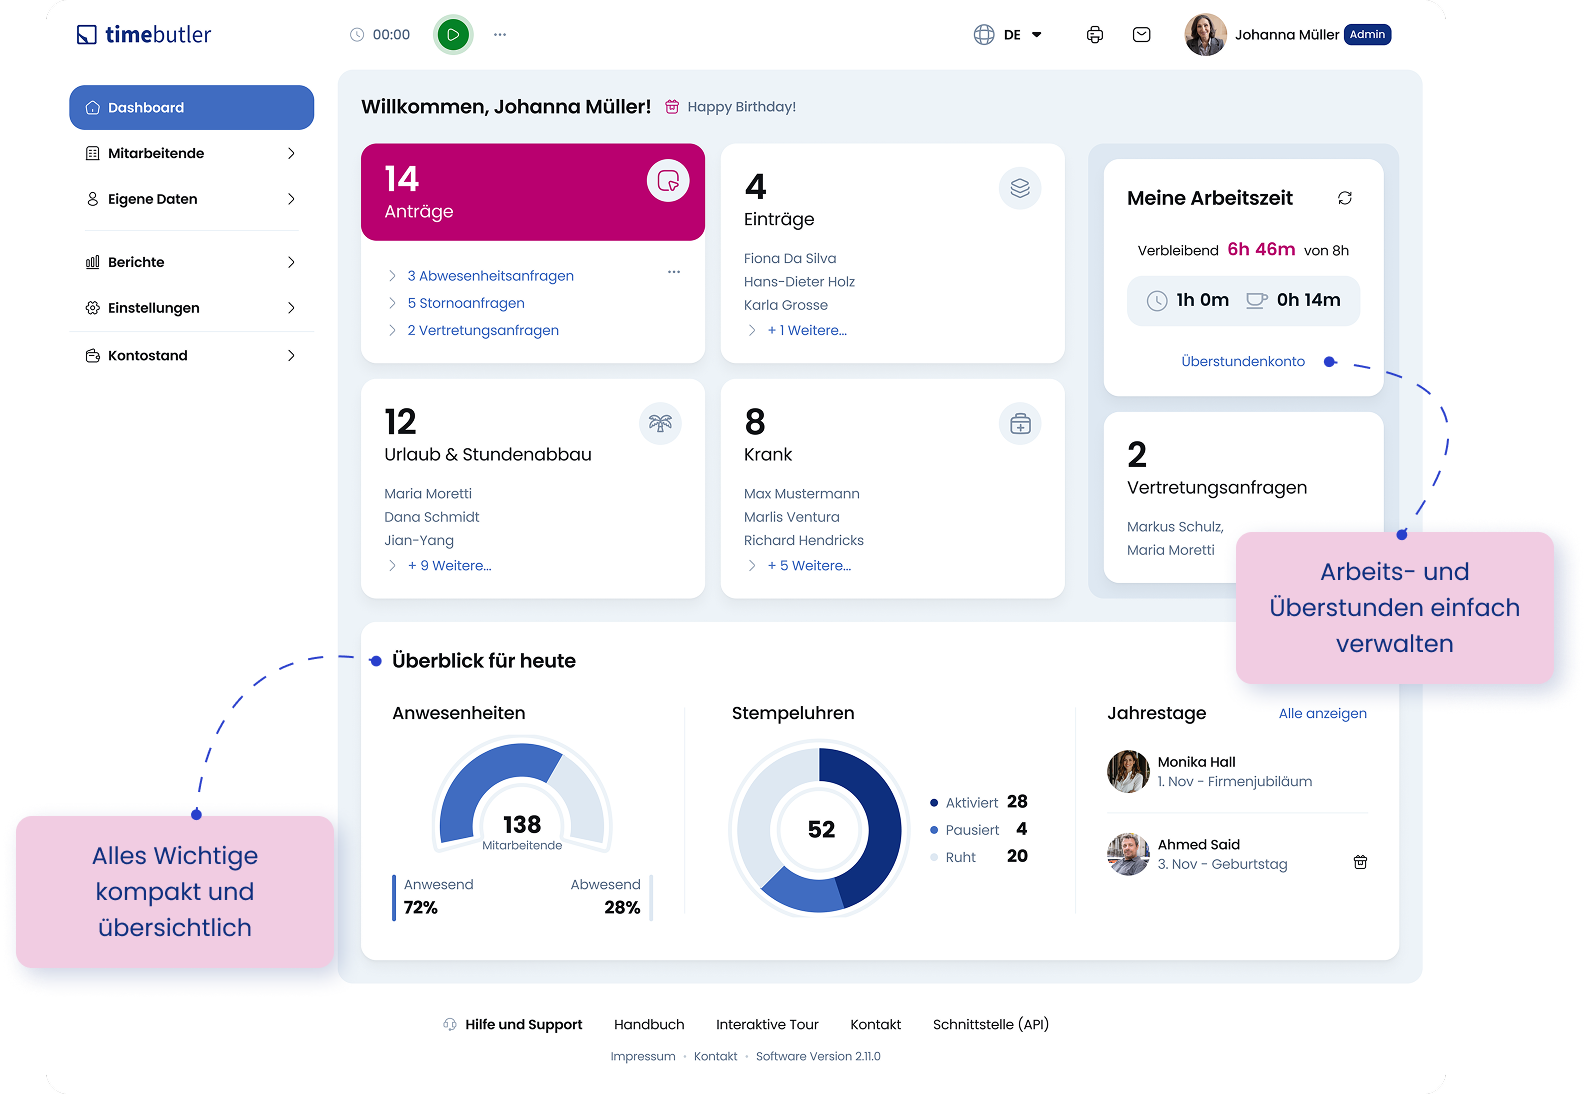Click Johanna Müller's profile avatar
The width and height of the screenshot is (1586, 1094).
coord(1205,35)
